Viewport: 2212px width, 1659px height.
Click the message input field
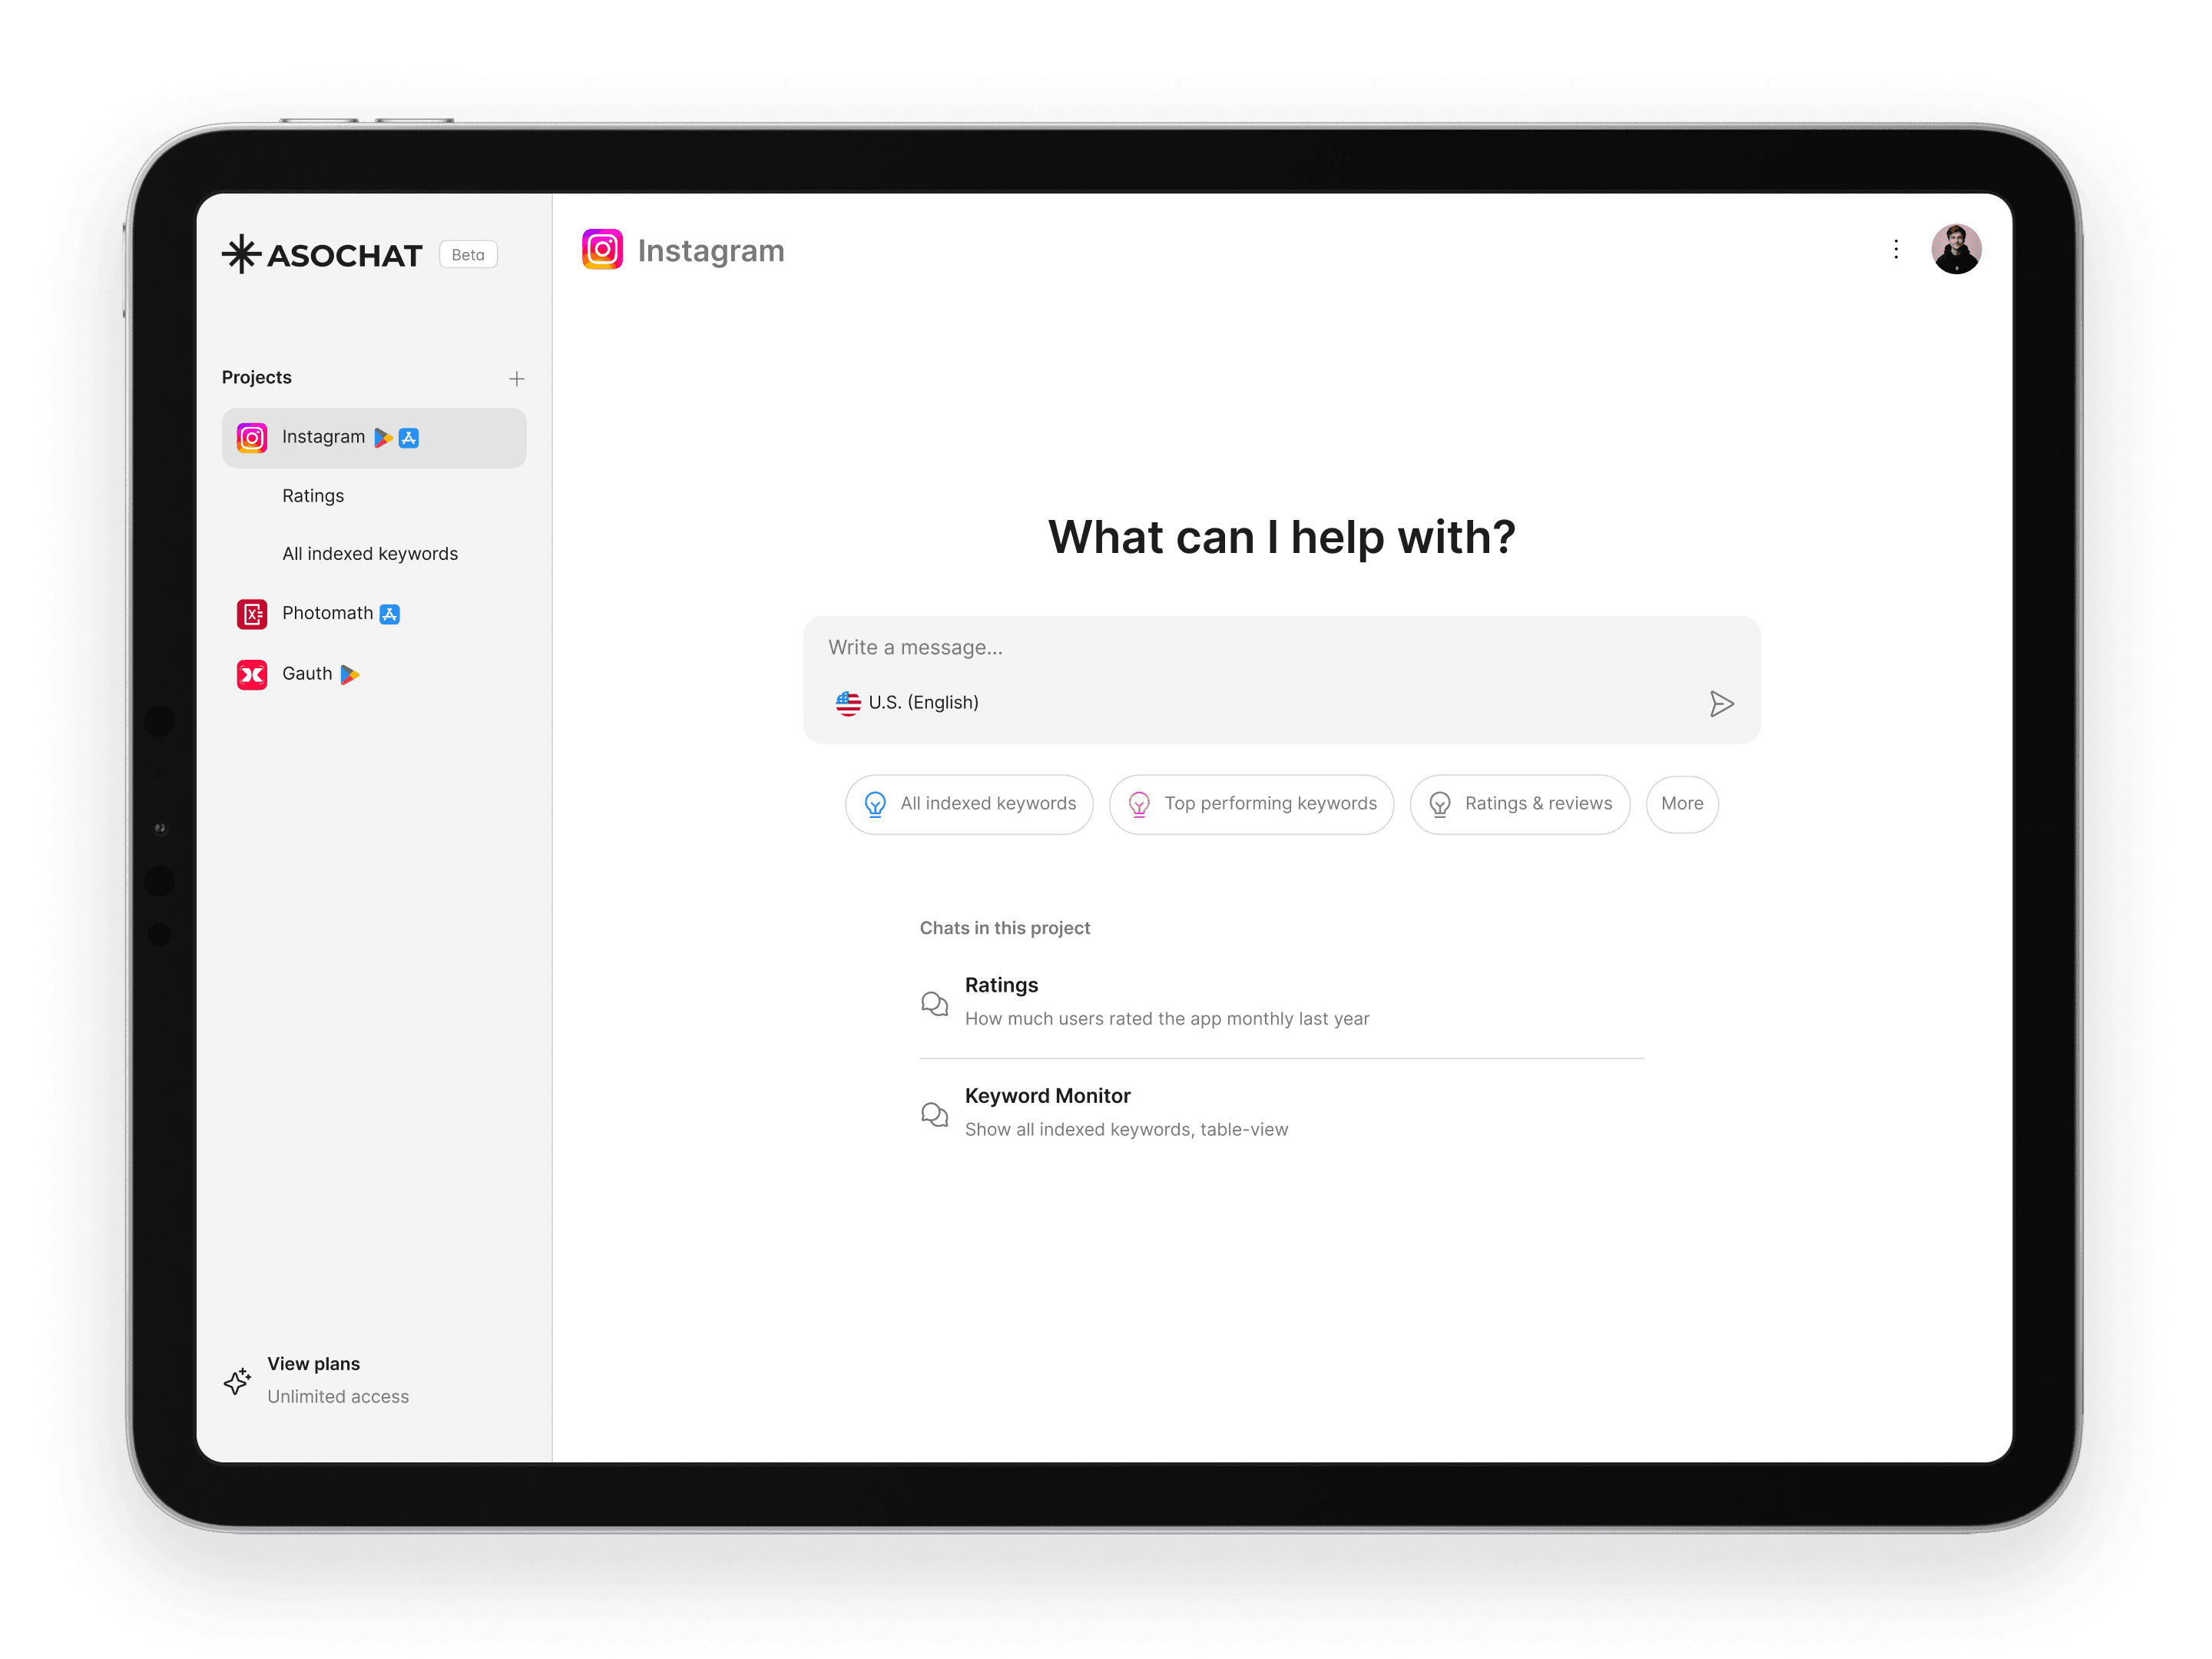(1280, 647)
